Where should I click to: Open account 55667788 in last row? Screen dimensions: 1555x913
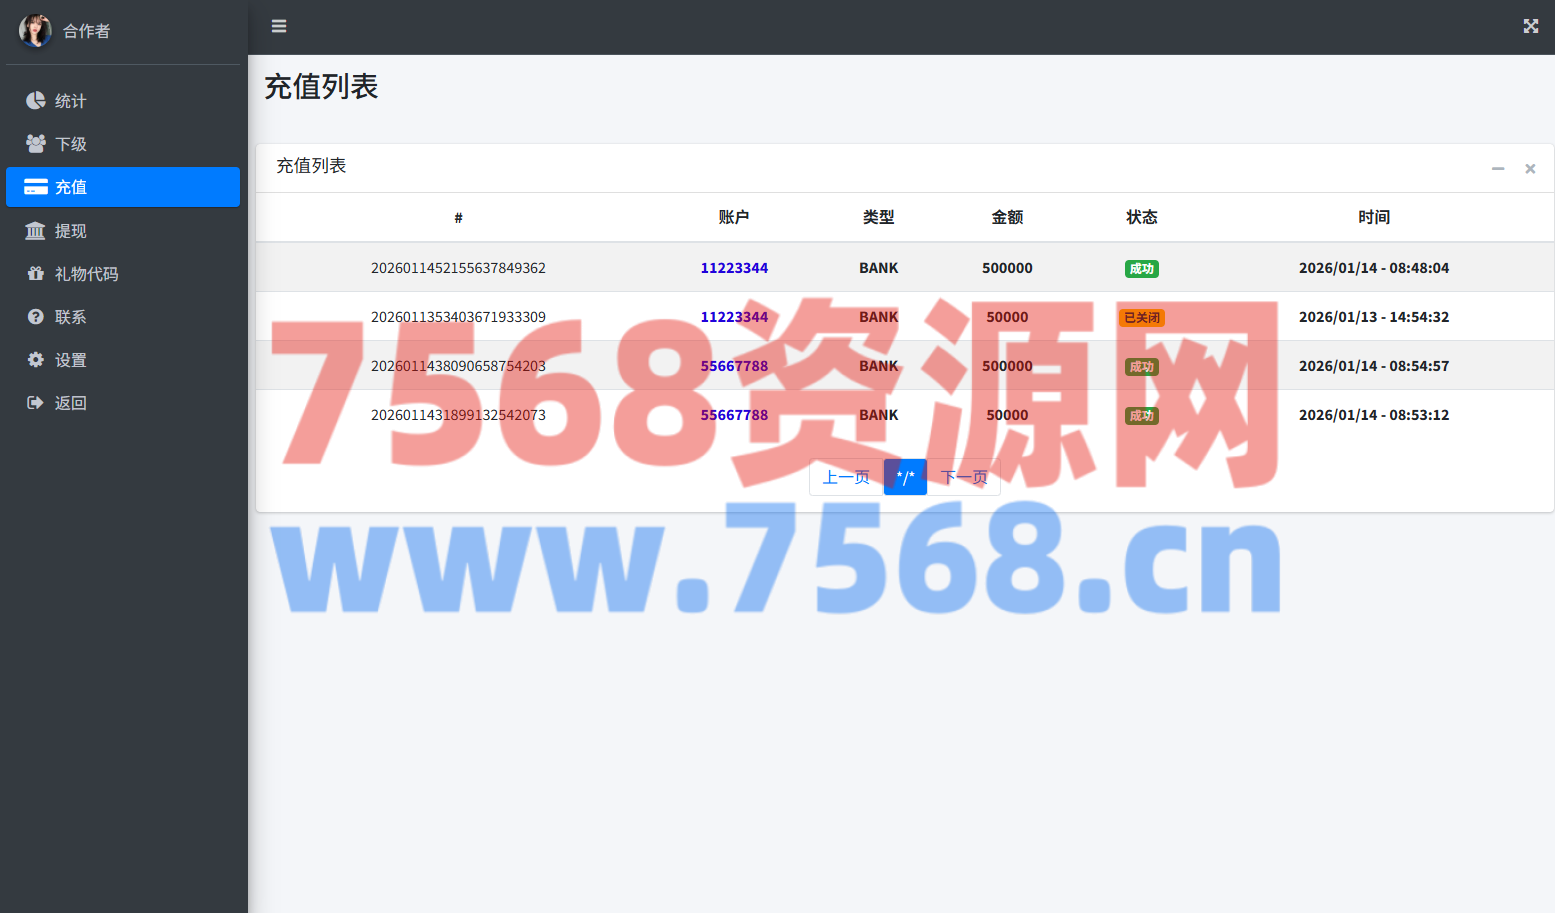coord(734,415)
